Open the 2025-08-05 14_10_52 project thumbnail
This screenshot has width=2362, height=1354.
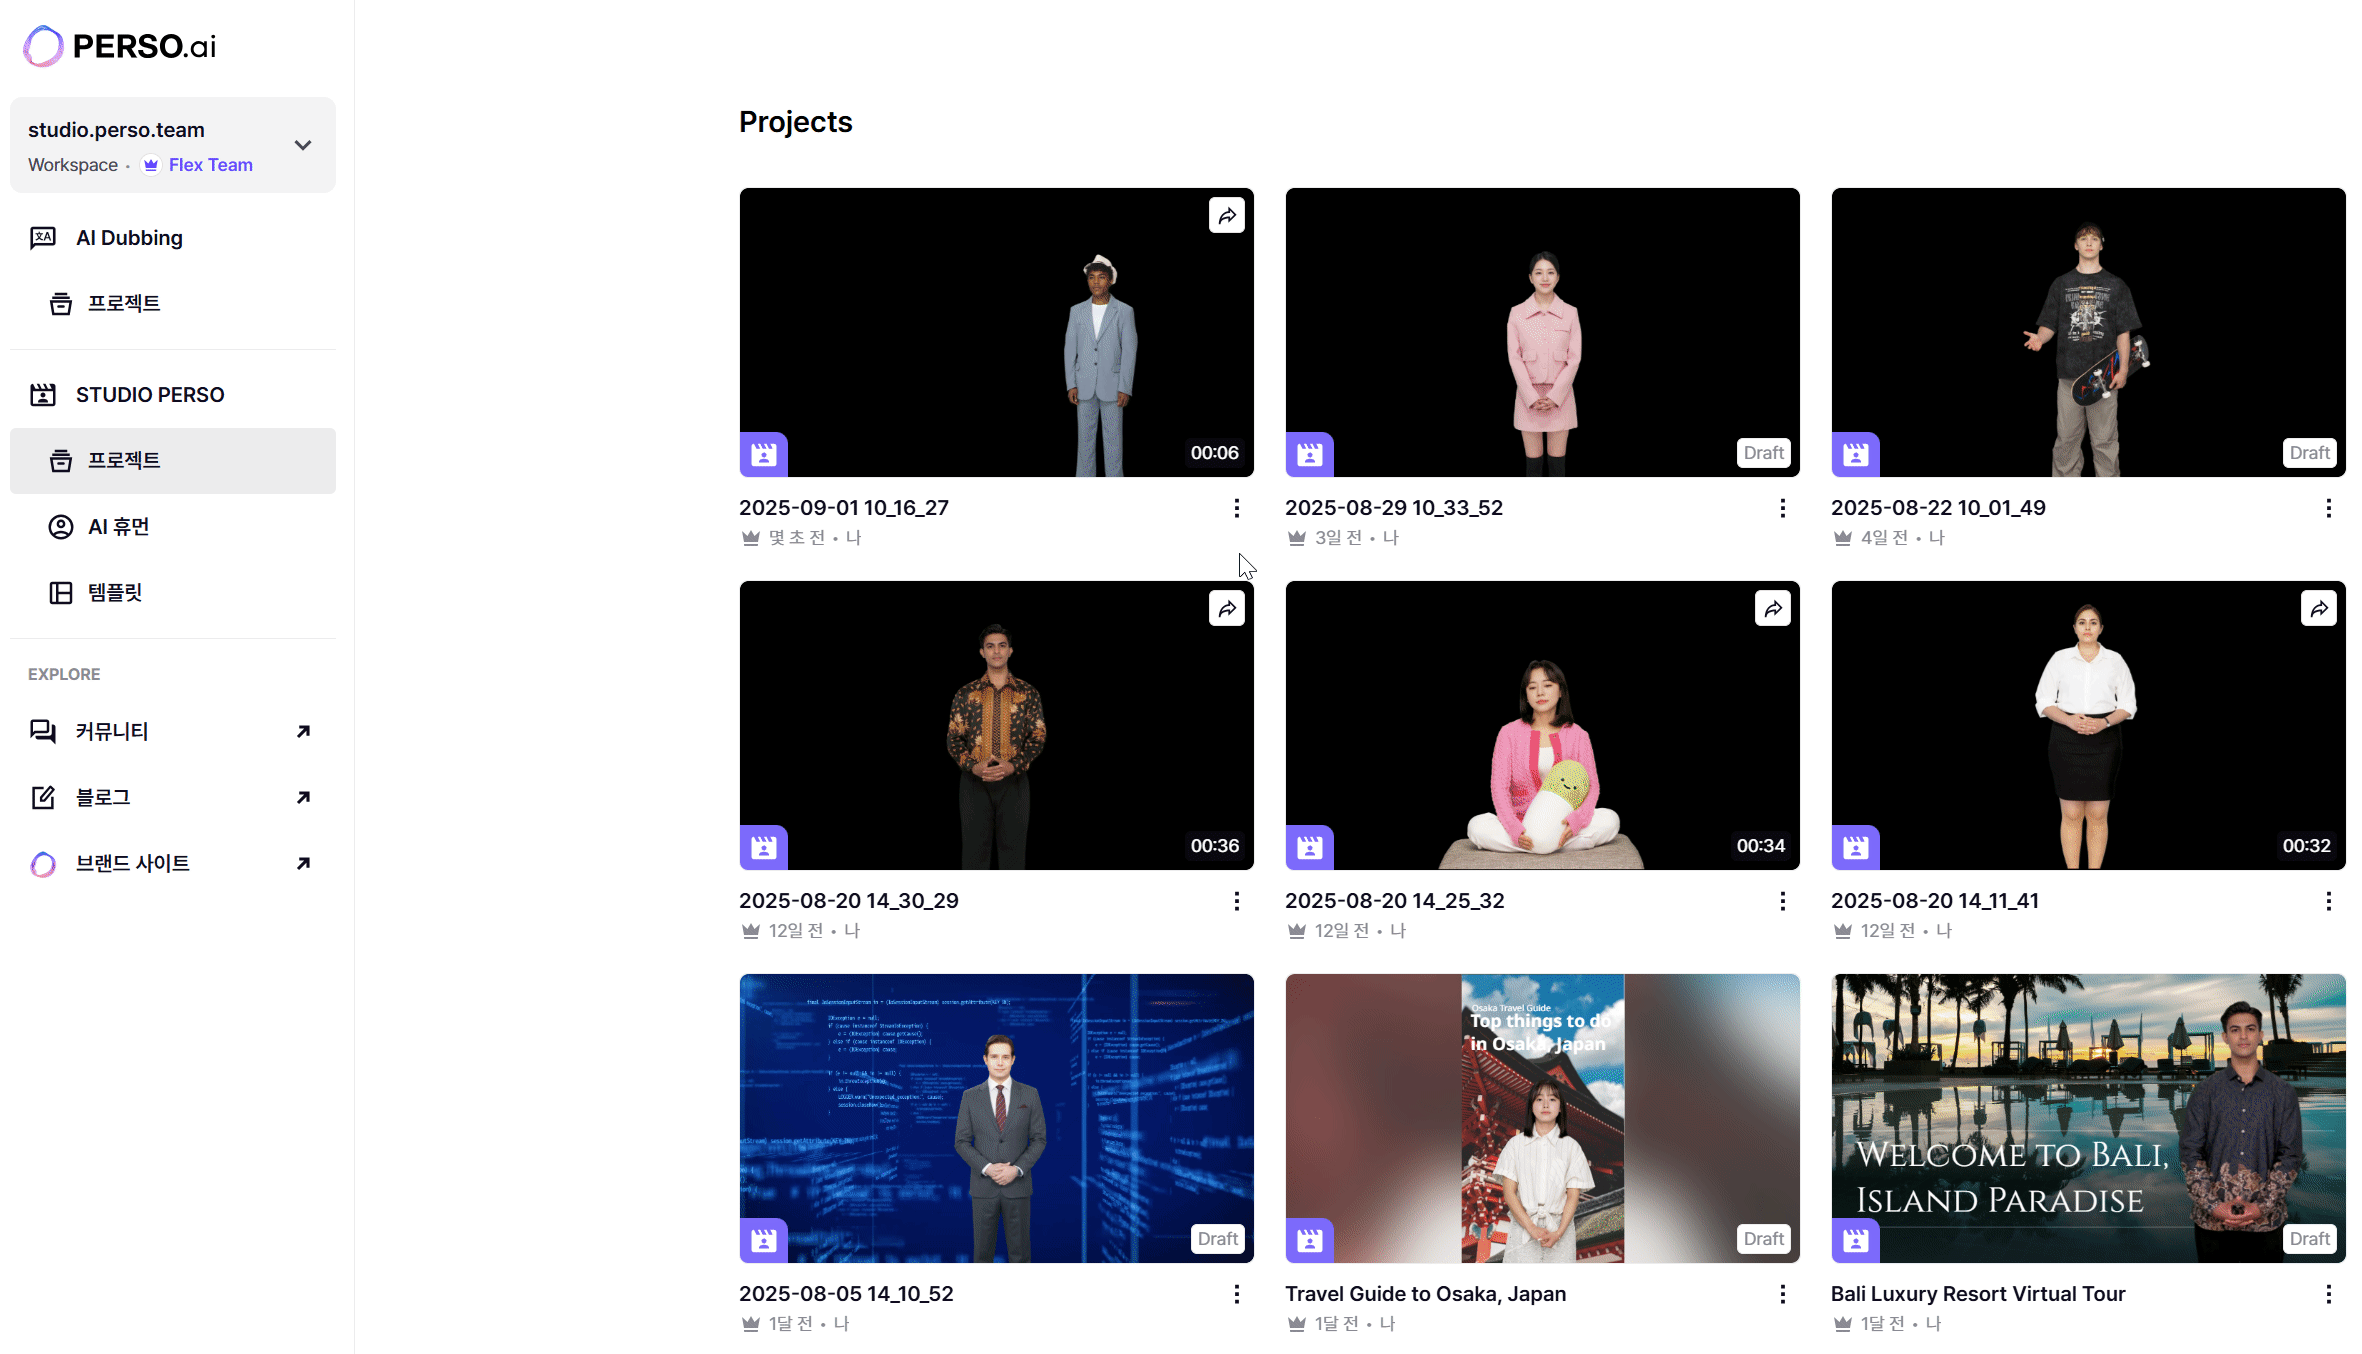996,1118
